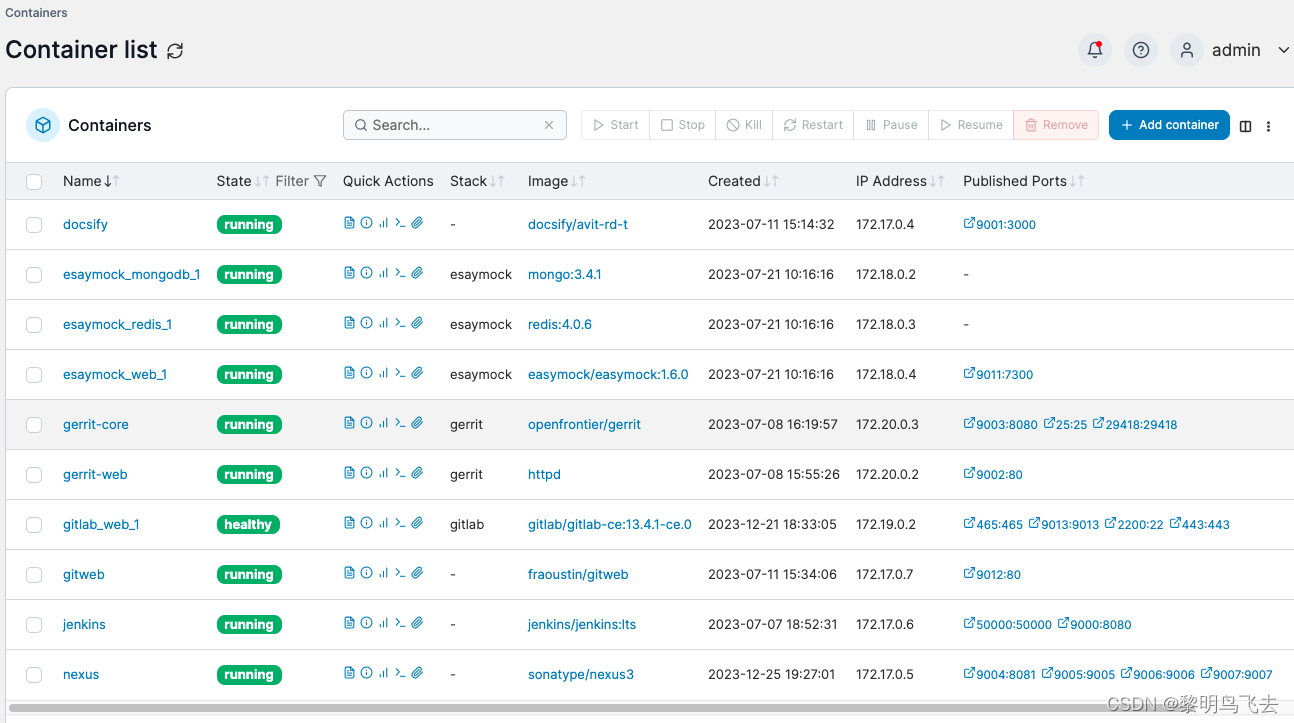Open the sonatype/nexus3 image link
The height and width of the screenshot is (723, 1294).
[x=581, y=674]
